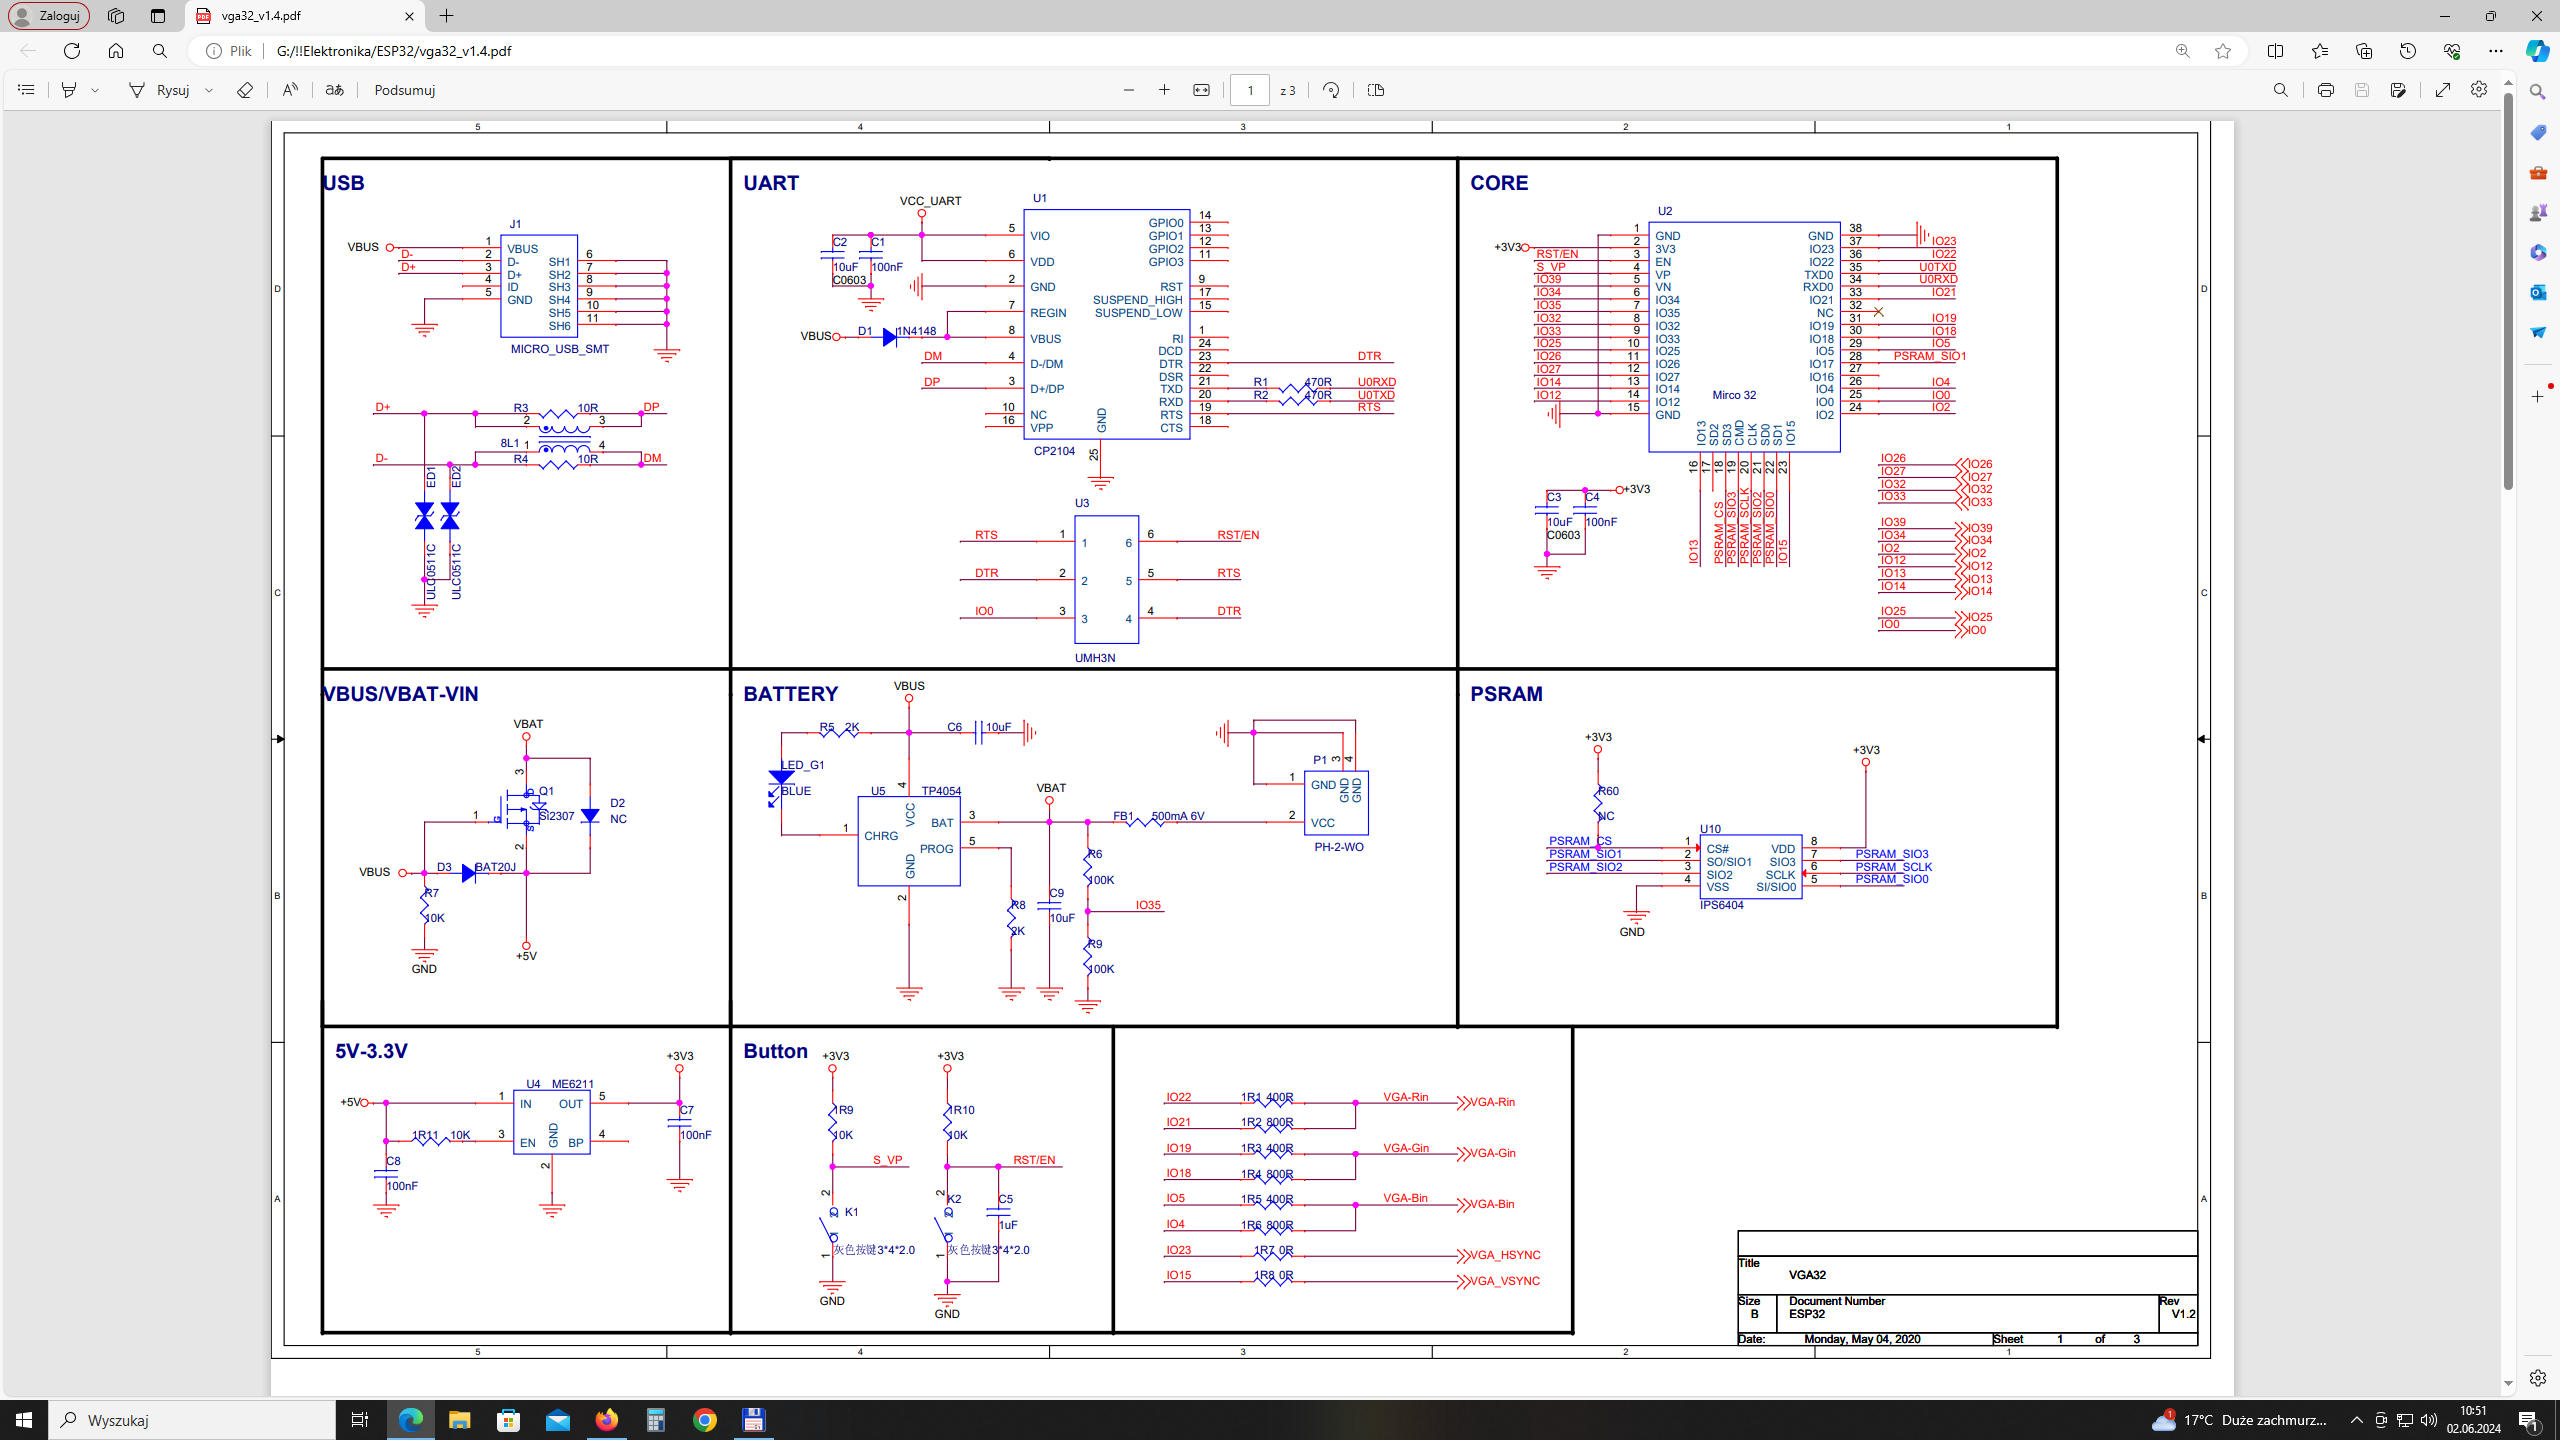Select the highlight tool in PDF toolbar
The image size is (2560, 1440).
click(69, 90)
